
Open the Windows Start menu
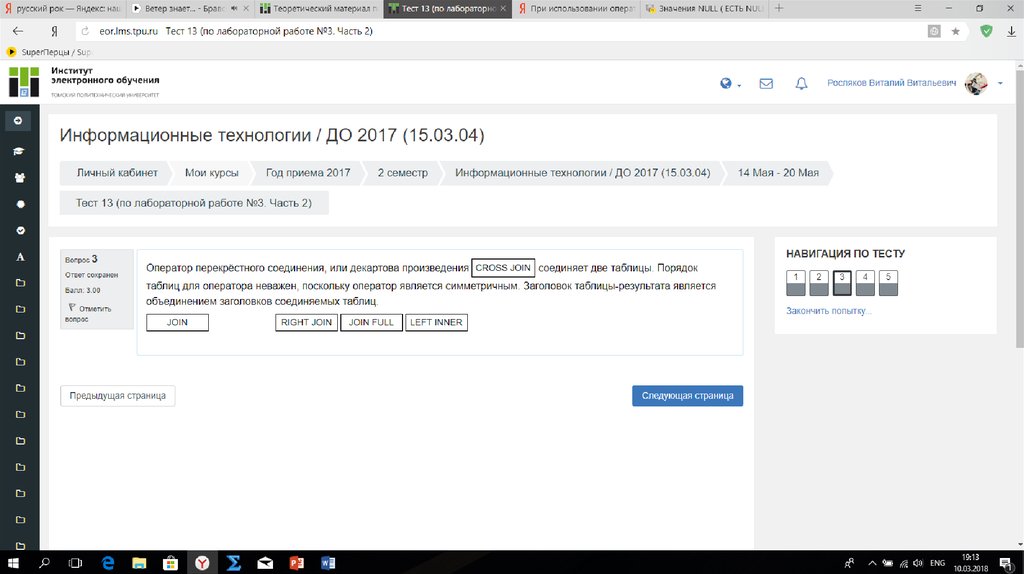tap(13, 562)
